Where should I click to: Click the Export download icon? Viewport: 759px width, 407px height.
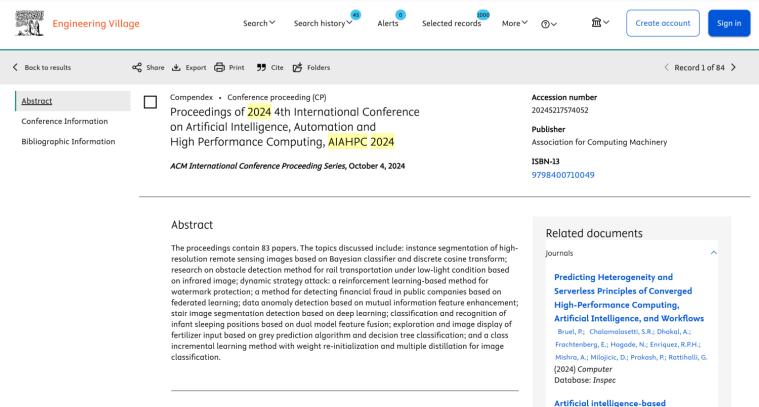coord(176,67)
